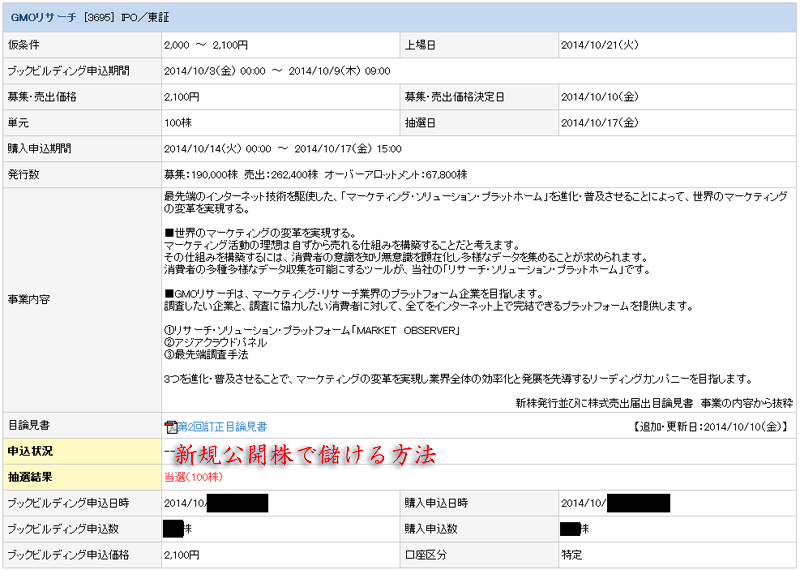Click the GMOリサーチ [3695] header title
This screenshot has height=570, width=800.
click(x=90, y=17)
